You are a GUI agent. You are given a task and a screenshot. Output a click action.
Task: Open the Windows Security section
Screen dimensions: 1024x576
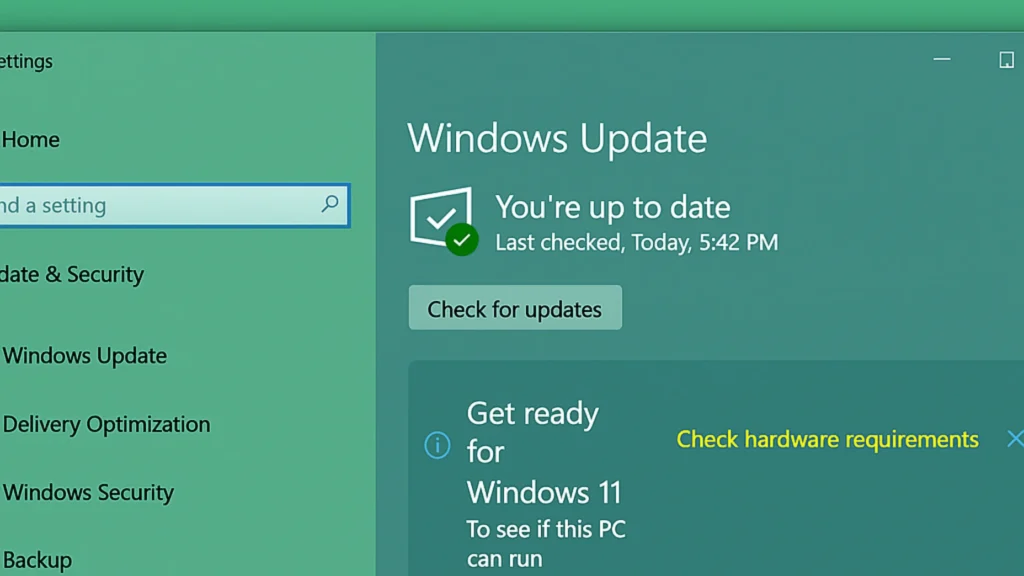click(88, 492)
